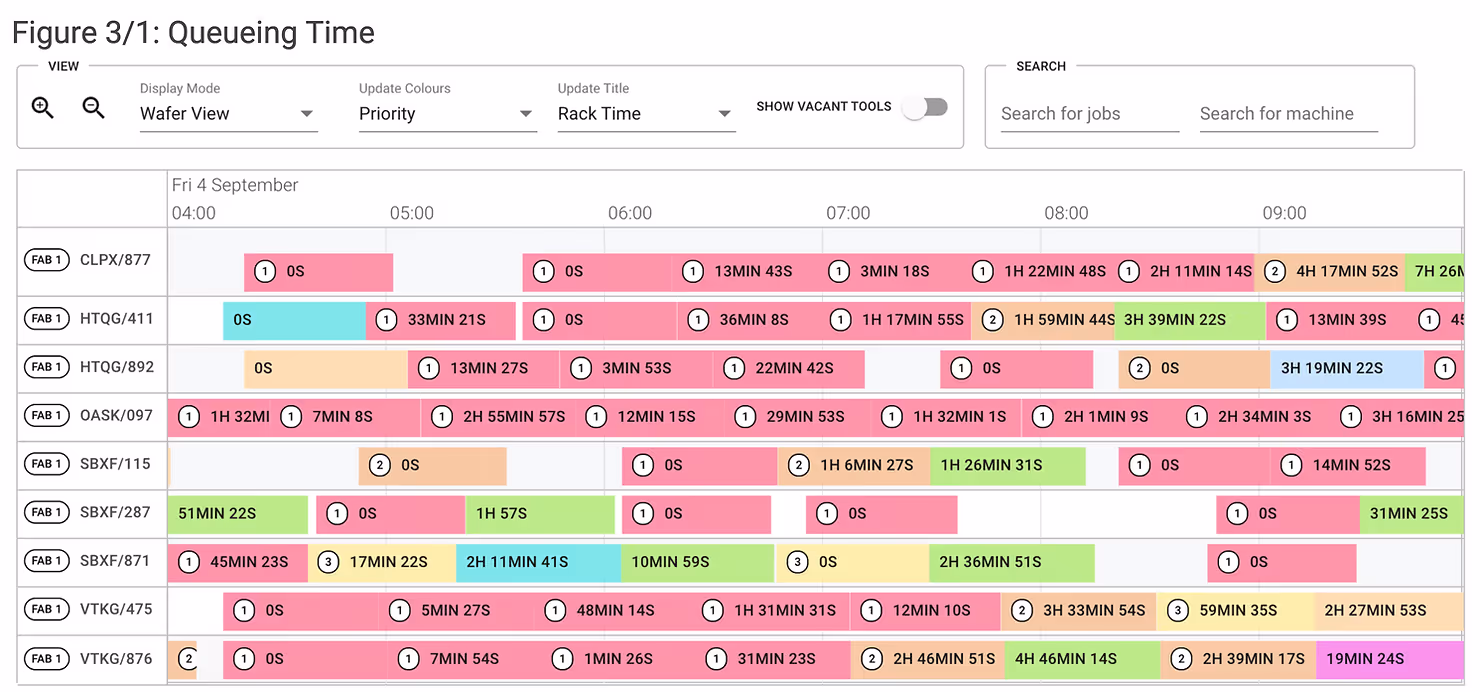This screenshot has height=692, width=1480.
Task: Select the 14MIN 52S job on SBXF/115
Action: pyautogui.click(x=1348, y=465)
